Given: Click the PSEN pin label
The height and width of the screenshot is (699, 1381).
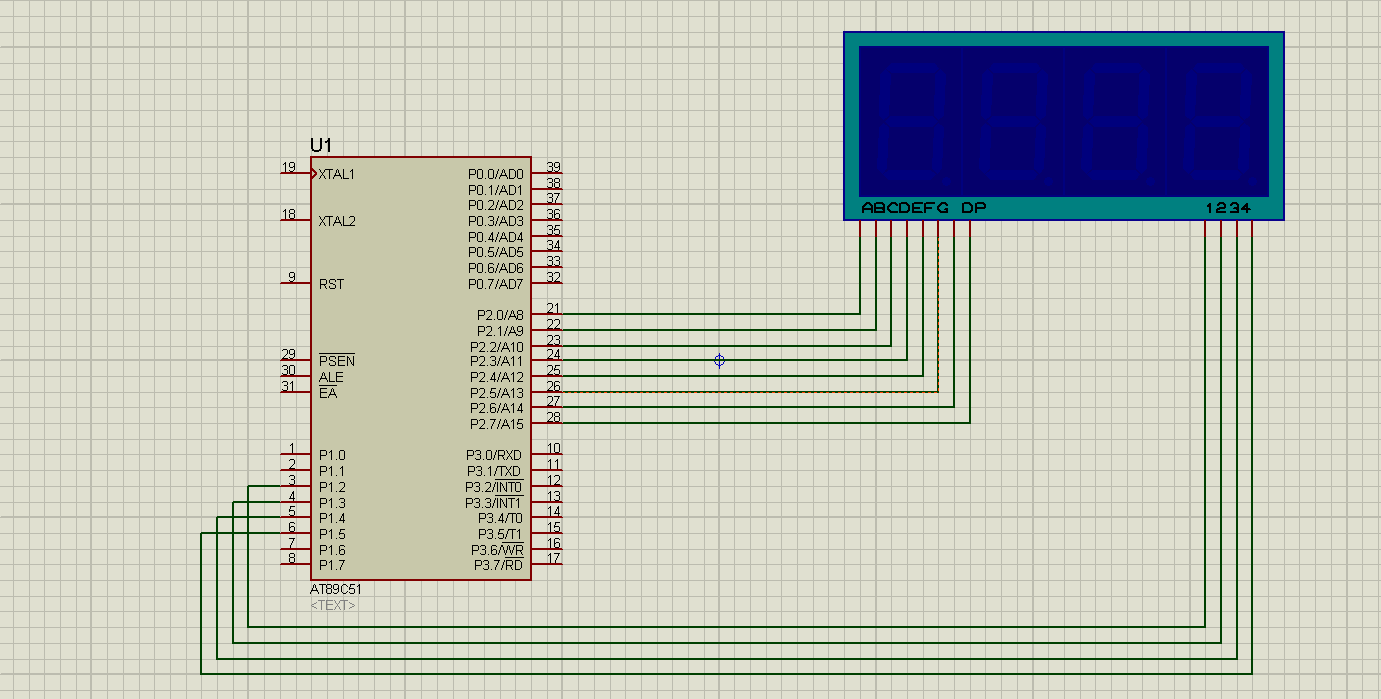Looking at the screenshot, I should click(337, 361).
